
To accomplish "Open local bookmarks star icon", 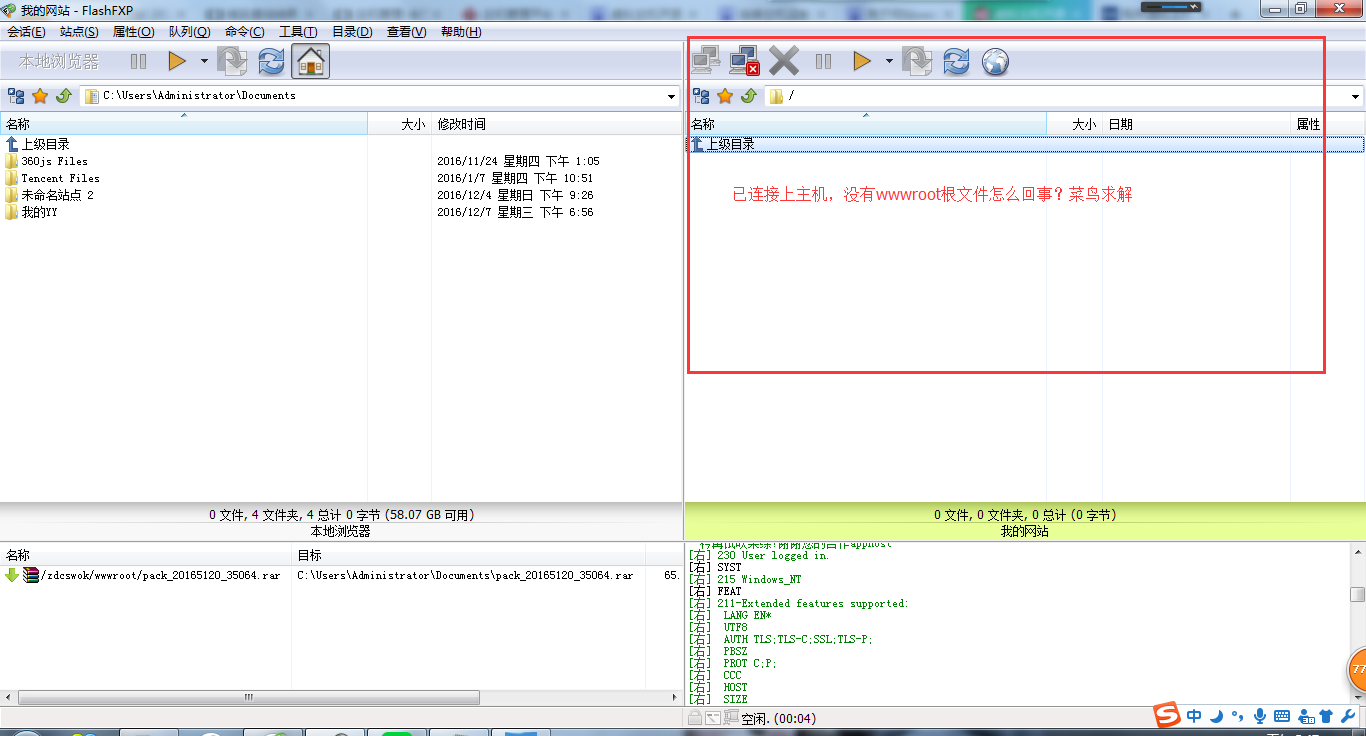I will pyautogui.click(x=40, y=96).
